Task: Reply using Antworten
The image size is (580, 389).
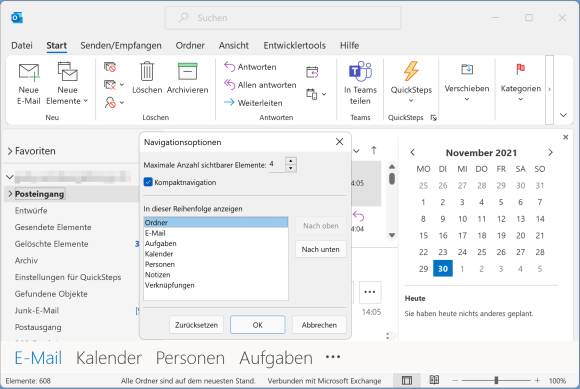Action: click(250, 67)
